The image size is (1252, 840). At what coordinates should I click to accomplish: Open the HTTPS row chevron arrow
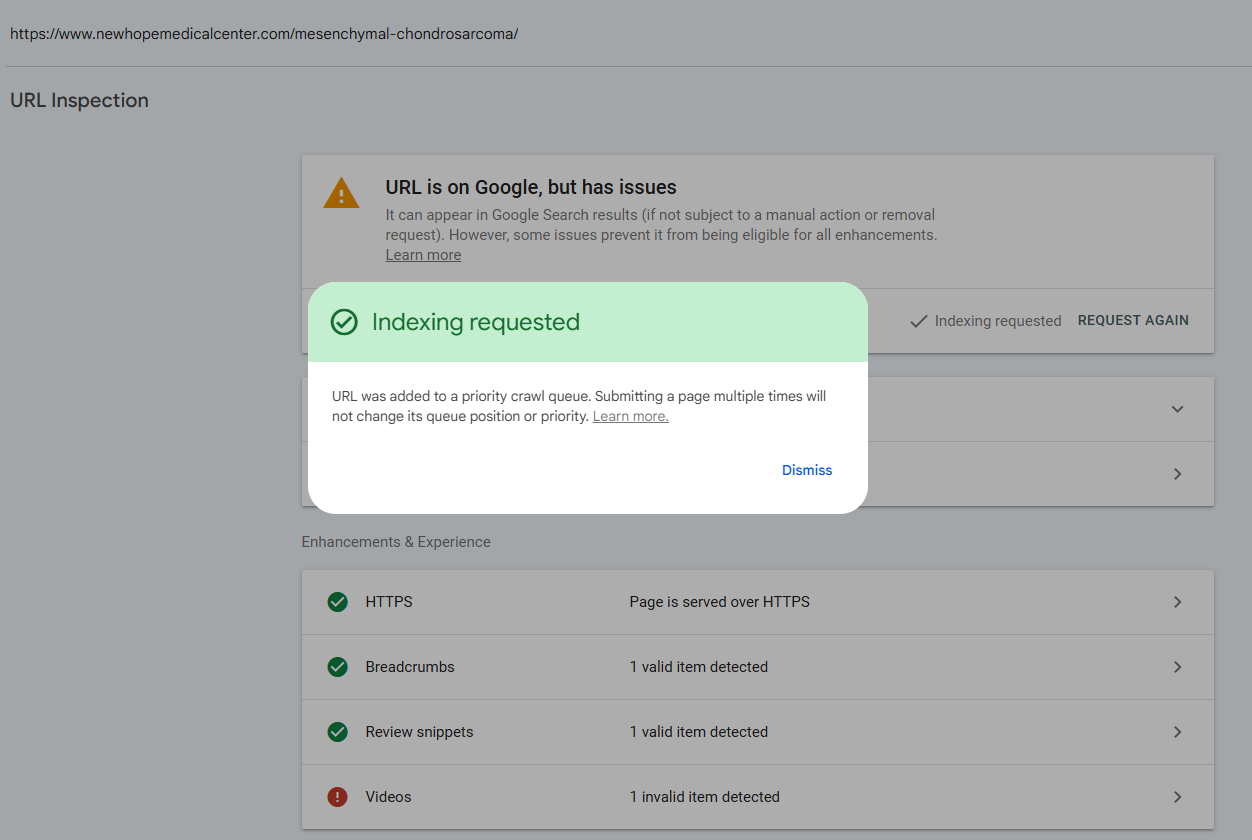pyautogui.click(x=1177, y=602)
